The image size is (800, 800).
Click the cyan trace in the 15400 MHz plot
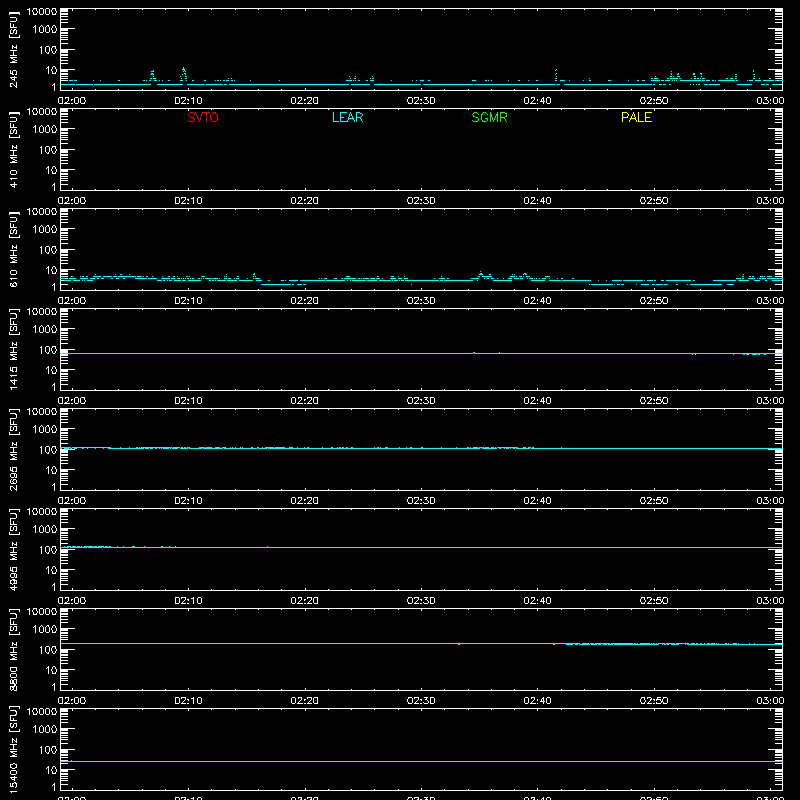pos(421,761)
